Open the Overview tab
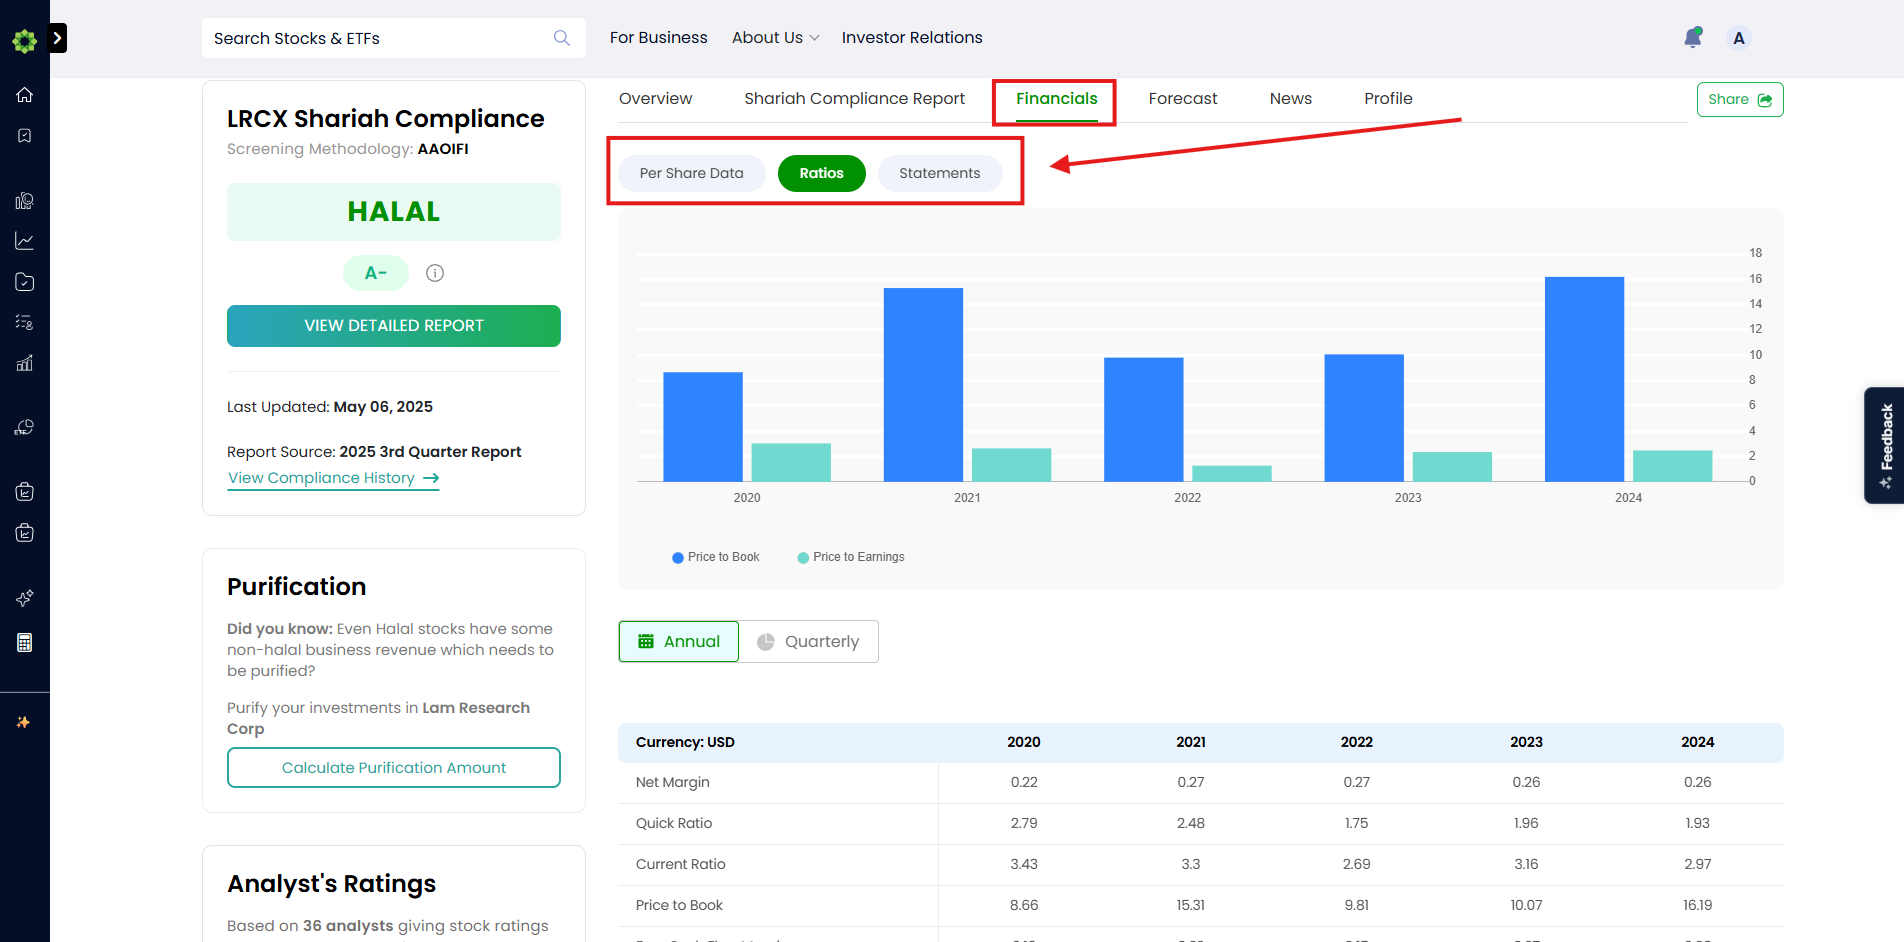The image size is (1904, 942). [x=656, y=99]
